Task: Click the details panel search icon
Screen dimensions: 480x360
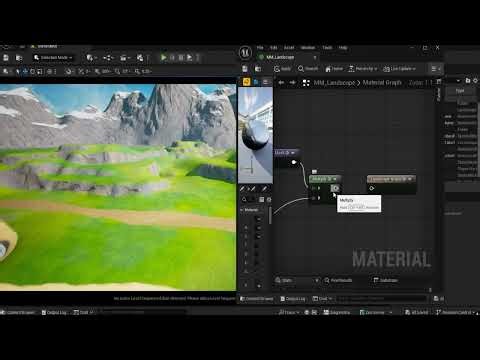Action: (x=244, y=199)
